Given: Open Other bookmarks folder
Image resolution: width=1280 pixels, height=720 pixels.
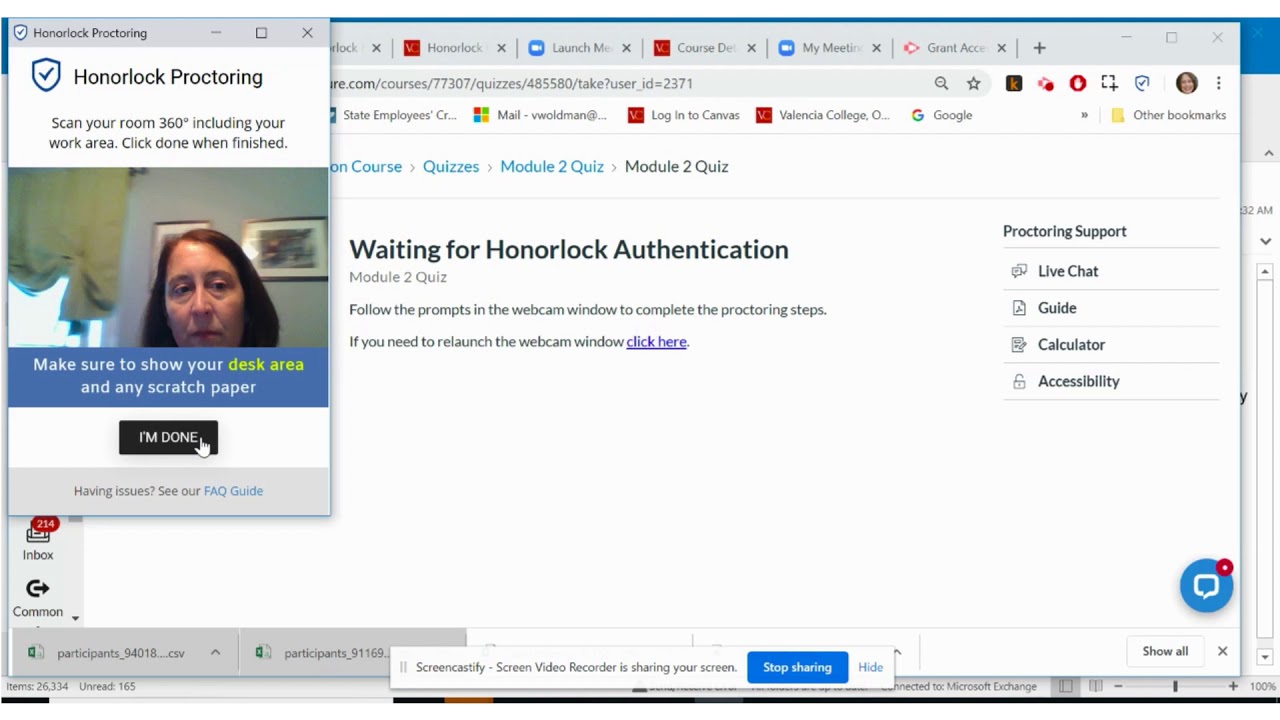Looking at the screenshot, I should (1168, 115).
